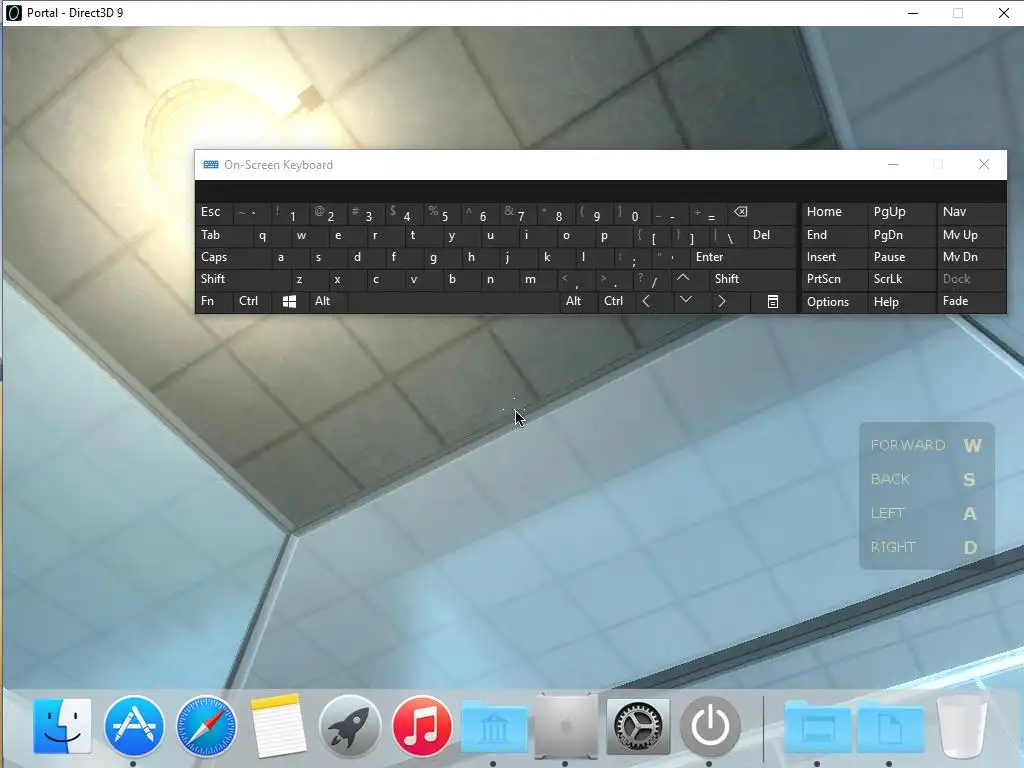
Task: Tap the Insert key
Action: pyautogui.click(x=834, y=257)
